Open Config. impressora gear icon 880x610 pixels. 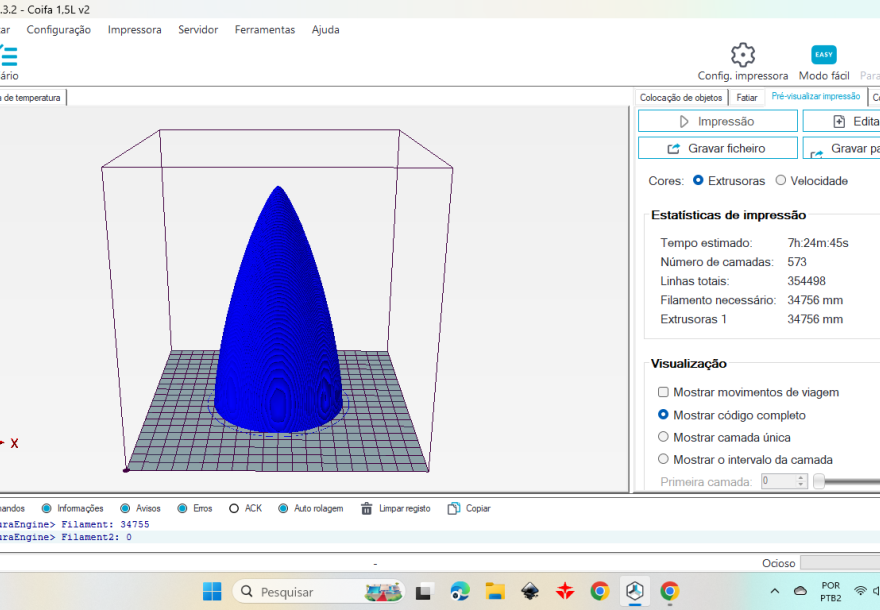[742, 55]
